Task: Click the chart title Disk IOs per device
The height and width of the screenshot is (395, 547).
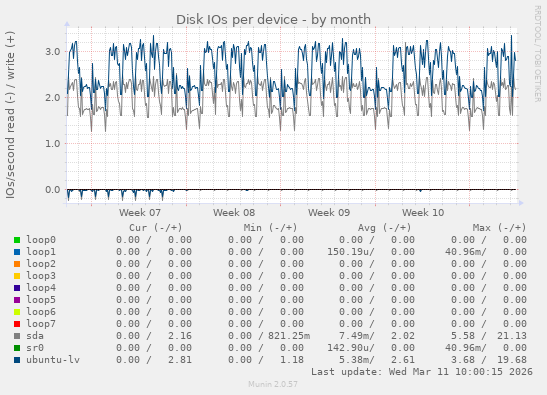Action: tap(273, 20)
